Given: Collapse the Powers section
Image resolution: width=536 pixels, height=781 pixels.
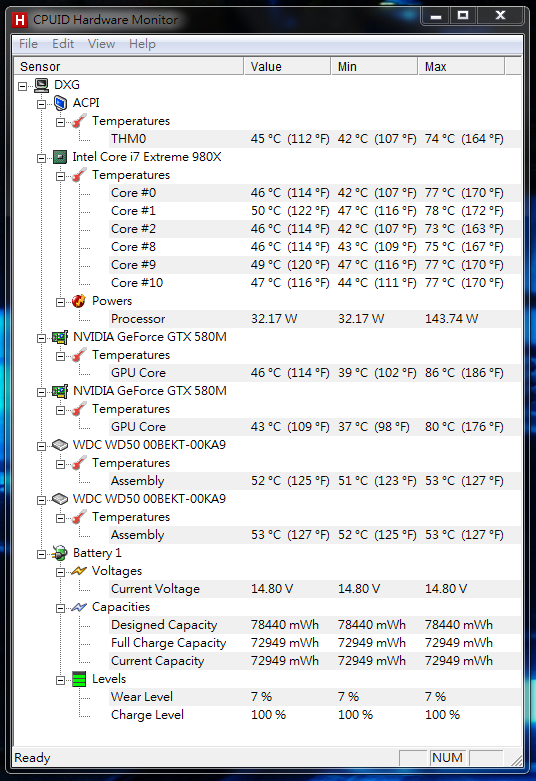Looking at the screenshot, I should (60, 302).
